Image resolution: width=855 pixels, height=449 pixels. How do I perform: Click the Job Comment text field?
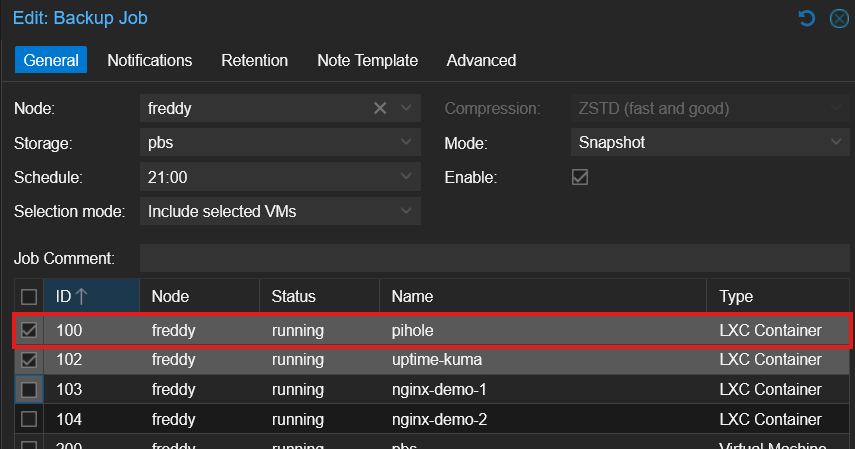point(494,258)
